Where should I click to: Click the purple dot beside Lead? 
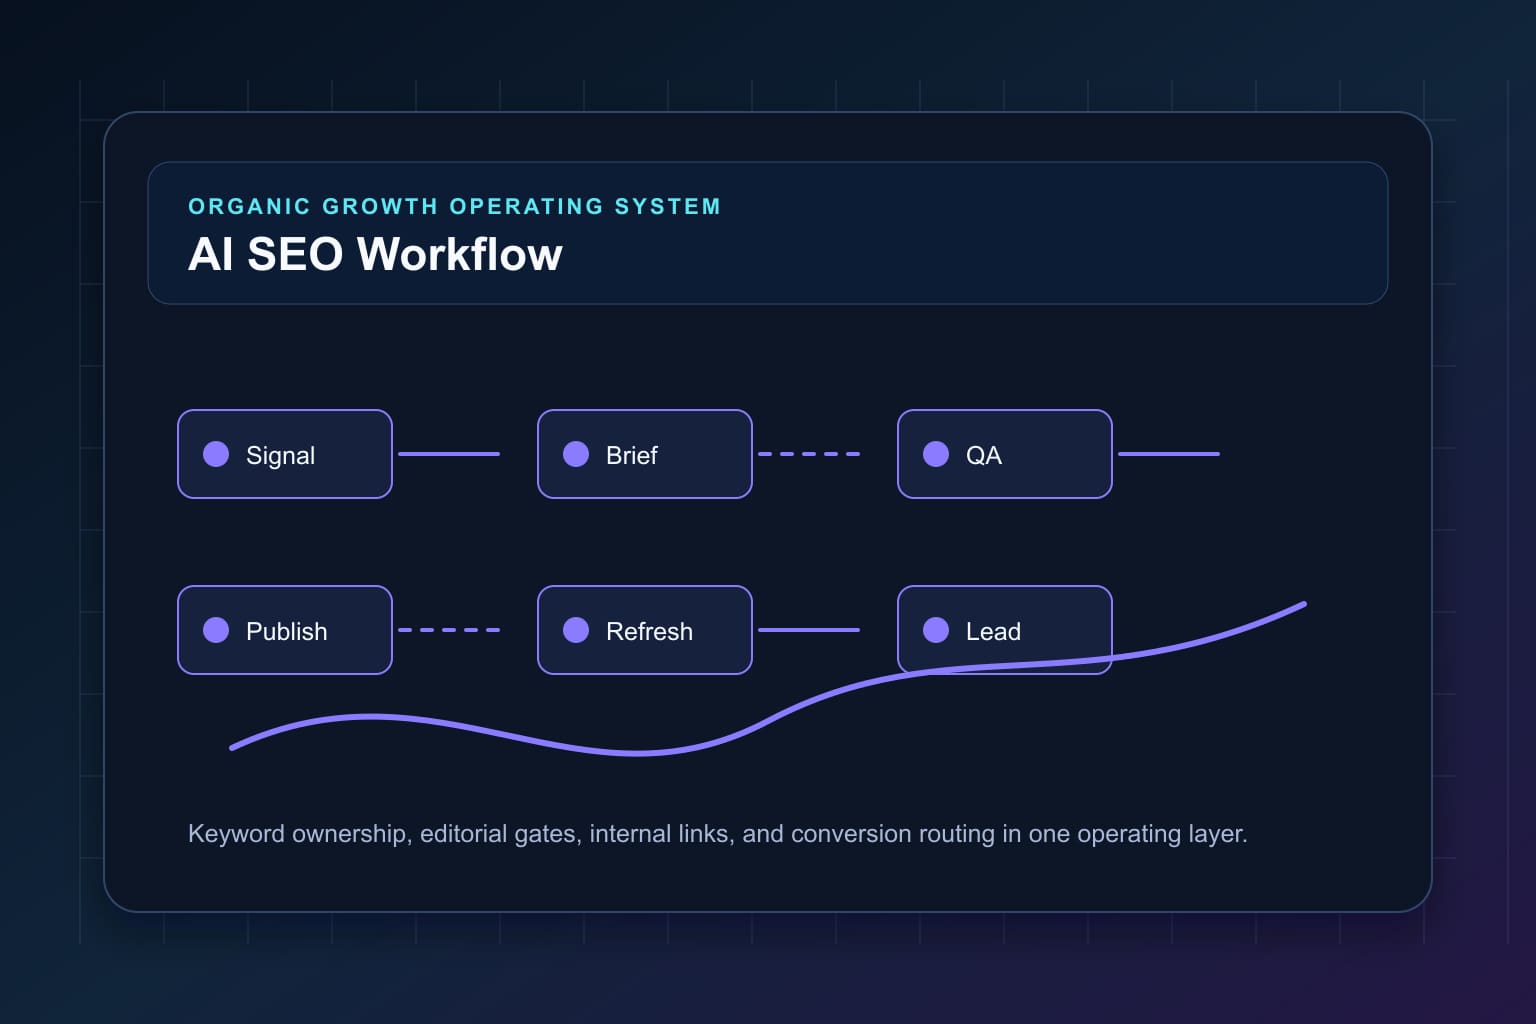pyautogui.click(x=936, y=630)
